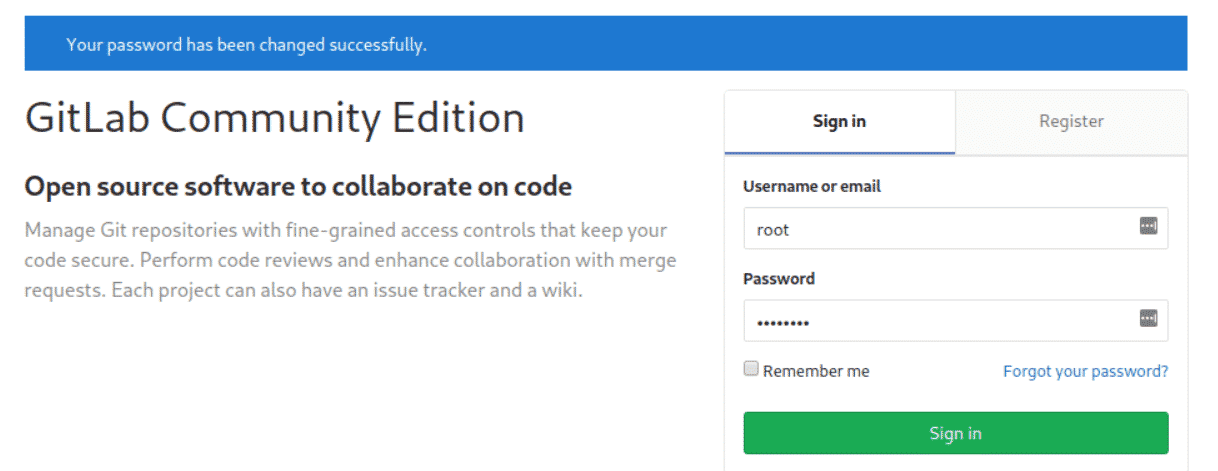Click the GitLab Community Edition heading
Screen dimensions: 1218x471
coord(274,118)
